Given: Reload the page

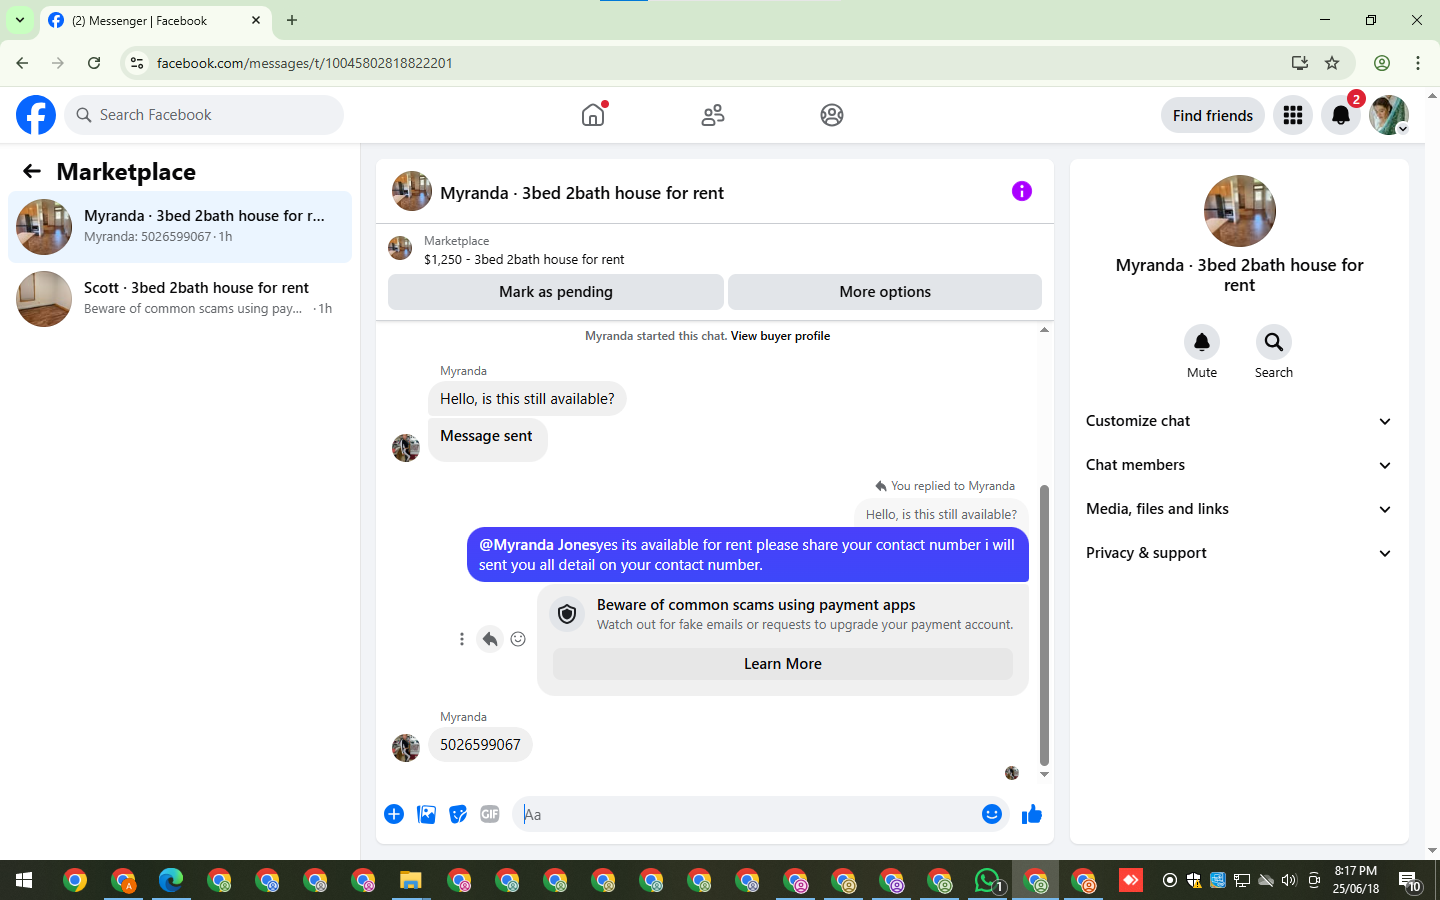Looking at the screenshot, I should click(x=94, y=63).
